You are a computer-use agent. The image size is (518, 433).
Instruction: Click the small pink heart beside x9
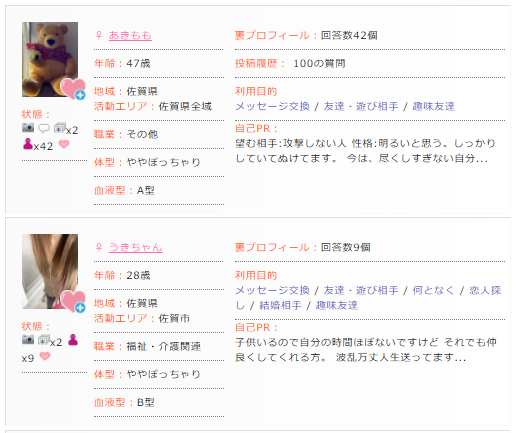pyautogui.click(x=45, y=356)
